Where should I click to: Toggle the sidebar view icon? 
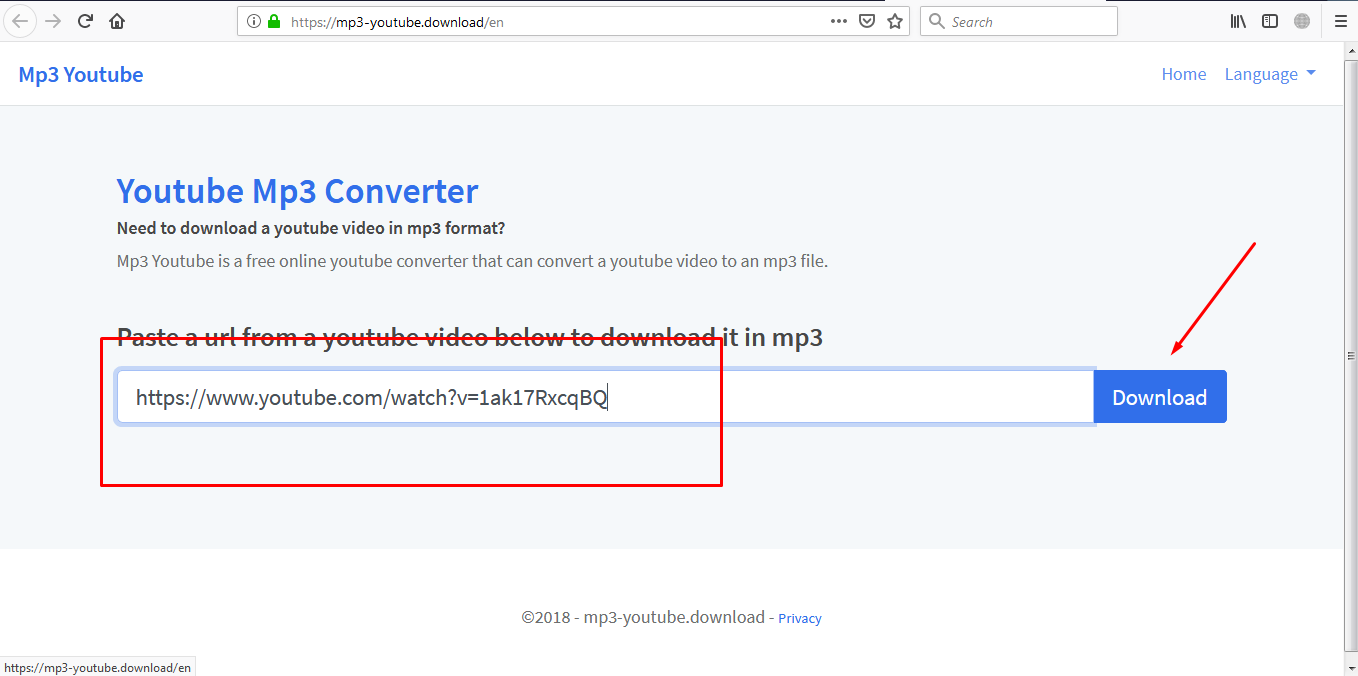point(1270,21)
